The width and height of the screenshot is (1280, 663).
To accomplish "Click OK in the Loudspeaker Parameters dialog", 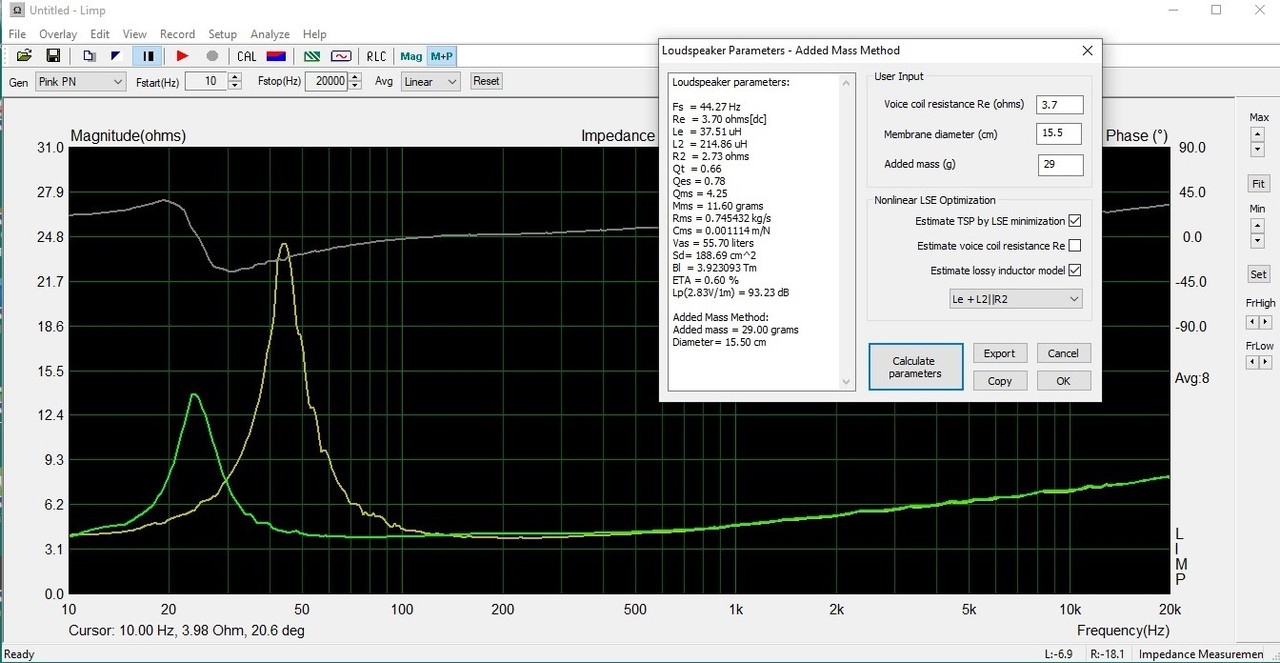I will [1063, 381].
